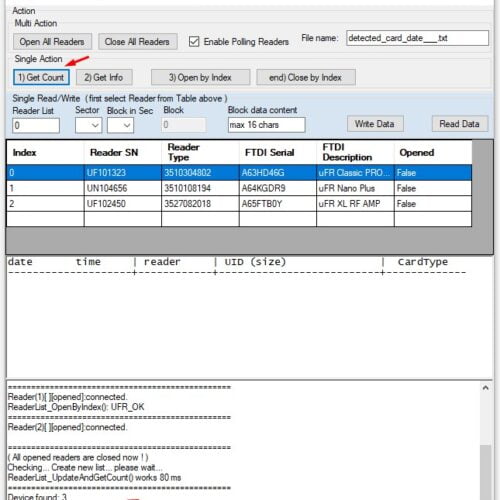Click 3) Open by Index button
Image resolution: width=500 pixels, height=500 pixels.
pos(200,77)
